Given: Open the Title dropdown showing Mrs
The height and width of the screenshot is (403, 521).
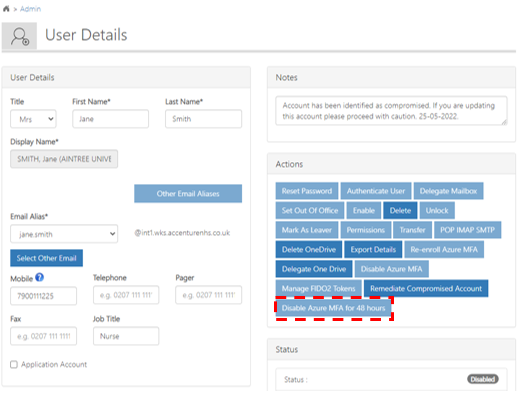Looking at the screenshot, I should (x=33, y=119).
